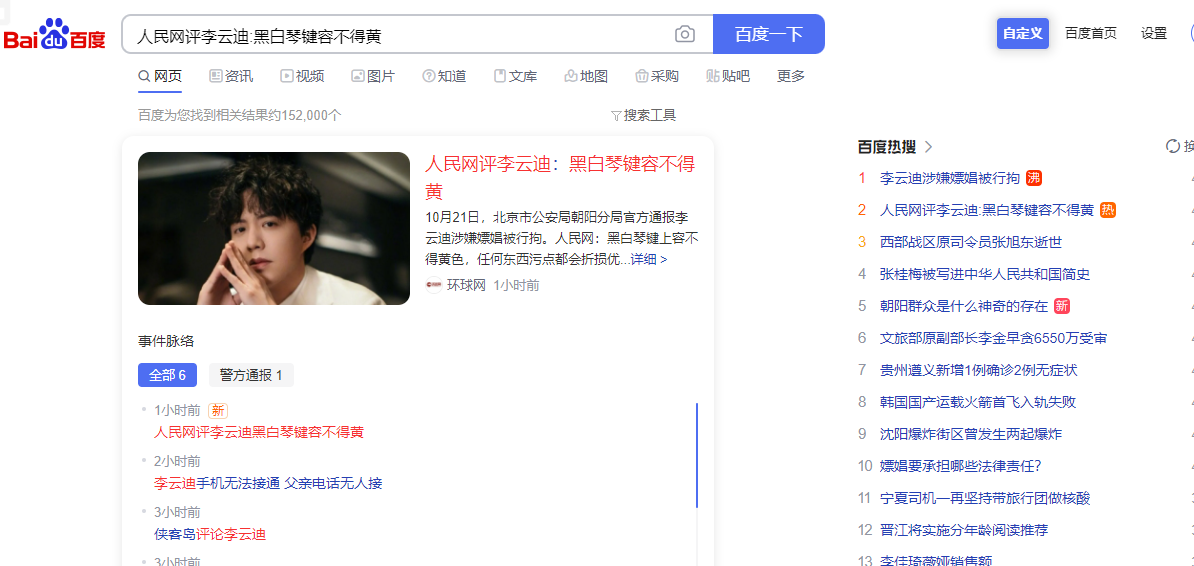
Task: Open the 图片 images tab
Action: pyautogui.click(x=372, y=76)
